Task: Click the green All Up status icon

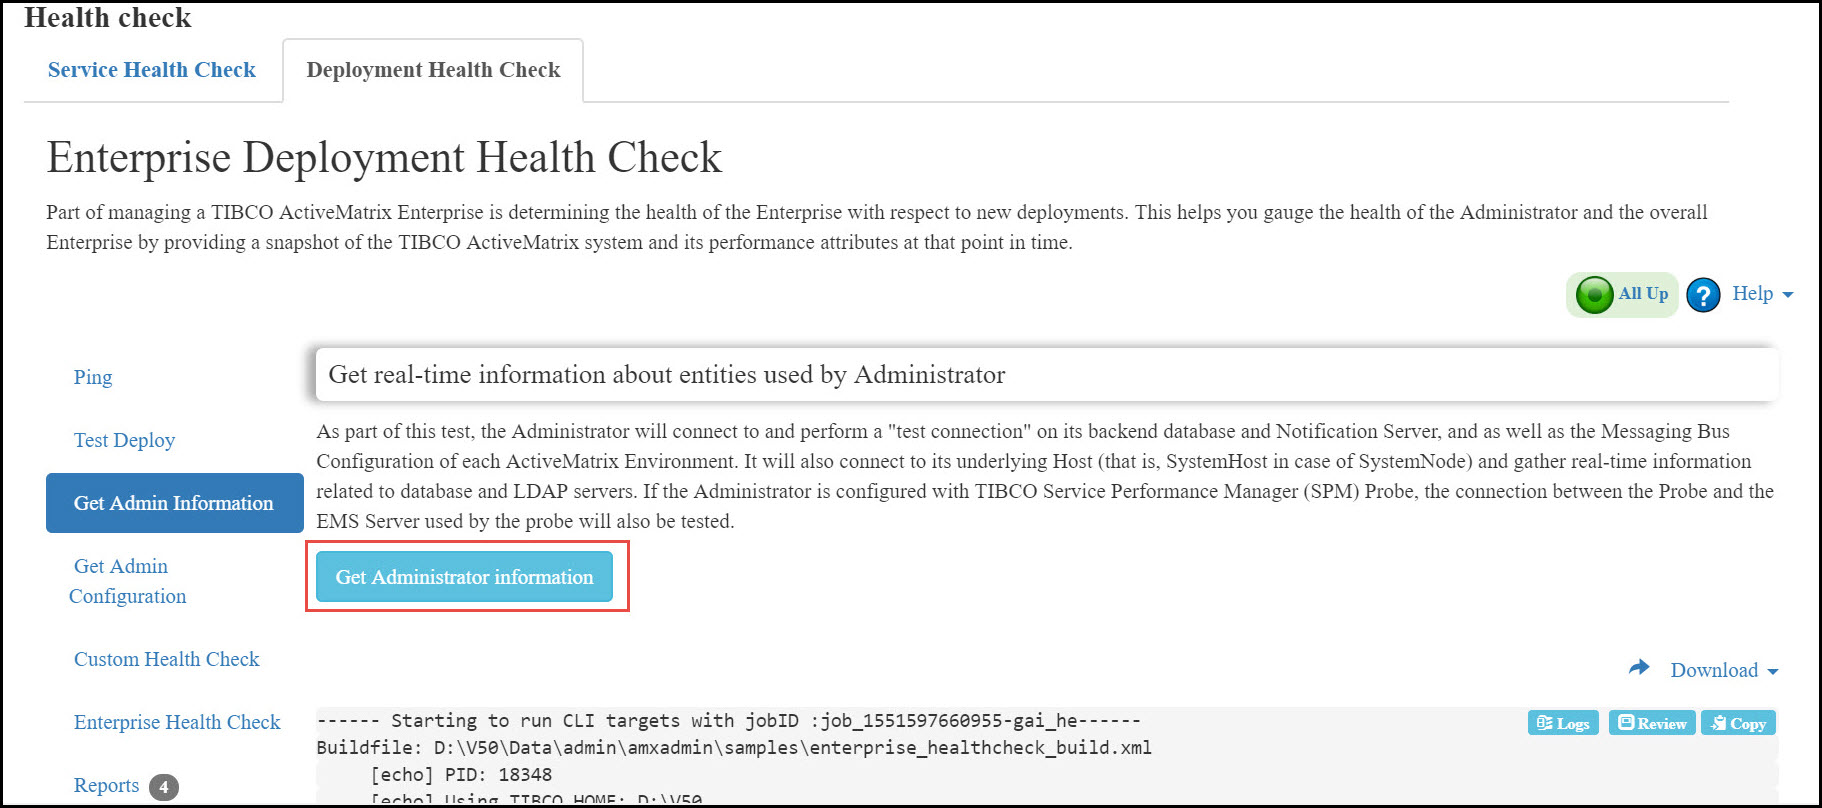Action: point(1594,295)
